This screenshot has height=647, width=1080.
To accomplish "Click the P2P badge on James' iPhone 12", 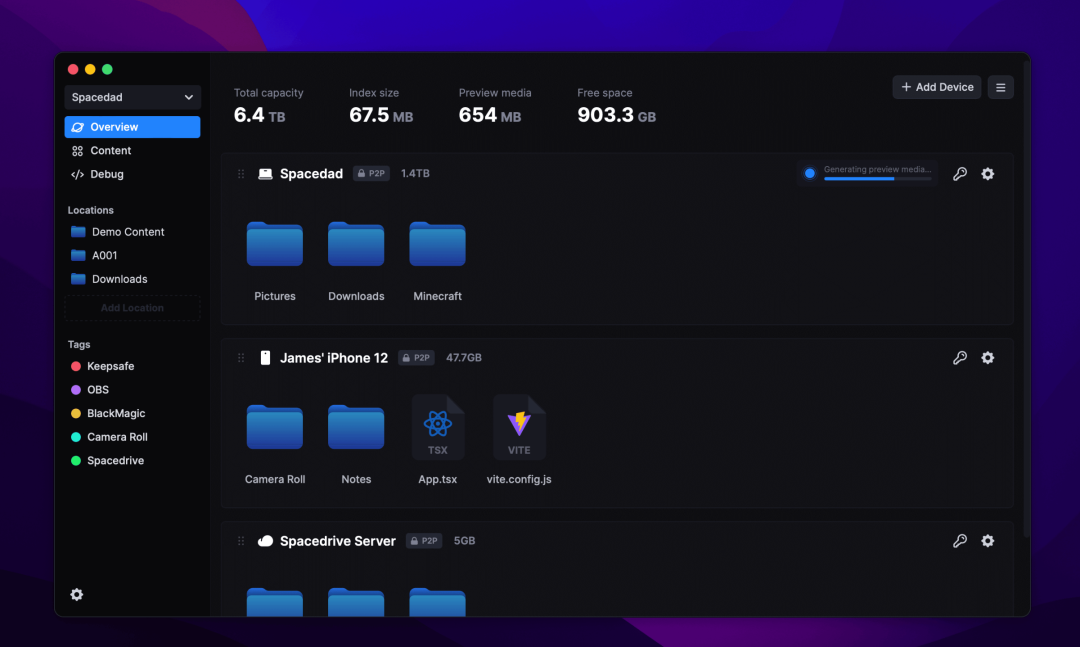I will pos(417,358).
